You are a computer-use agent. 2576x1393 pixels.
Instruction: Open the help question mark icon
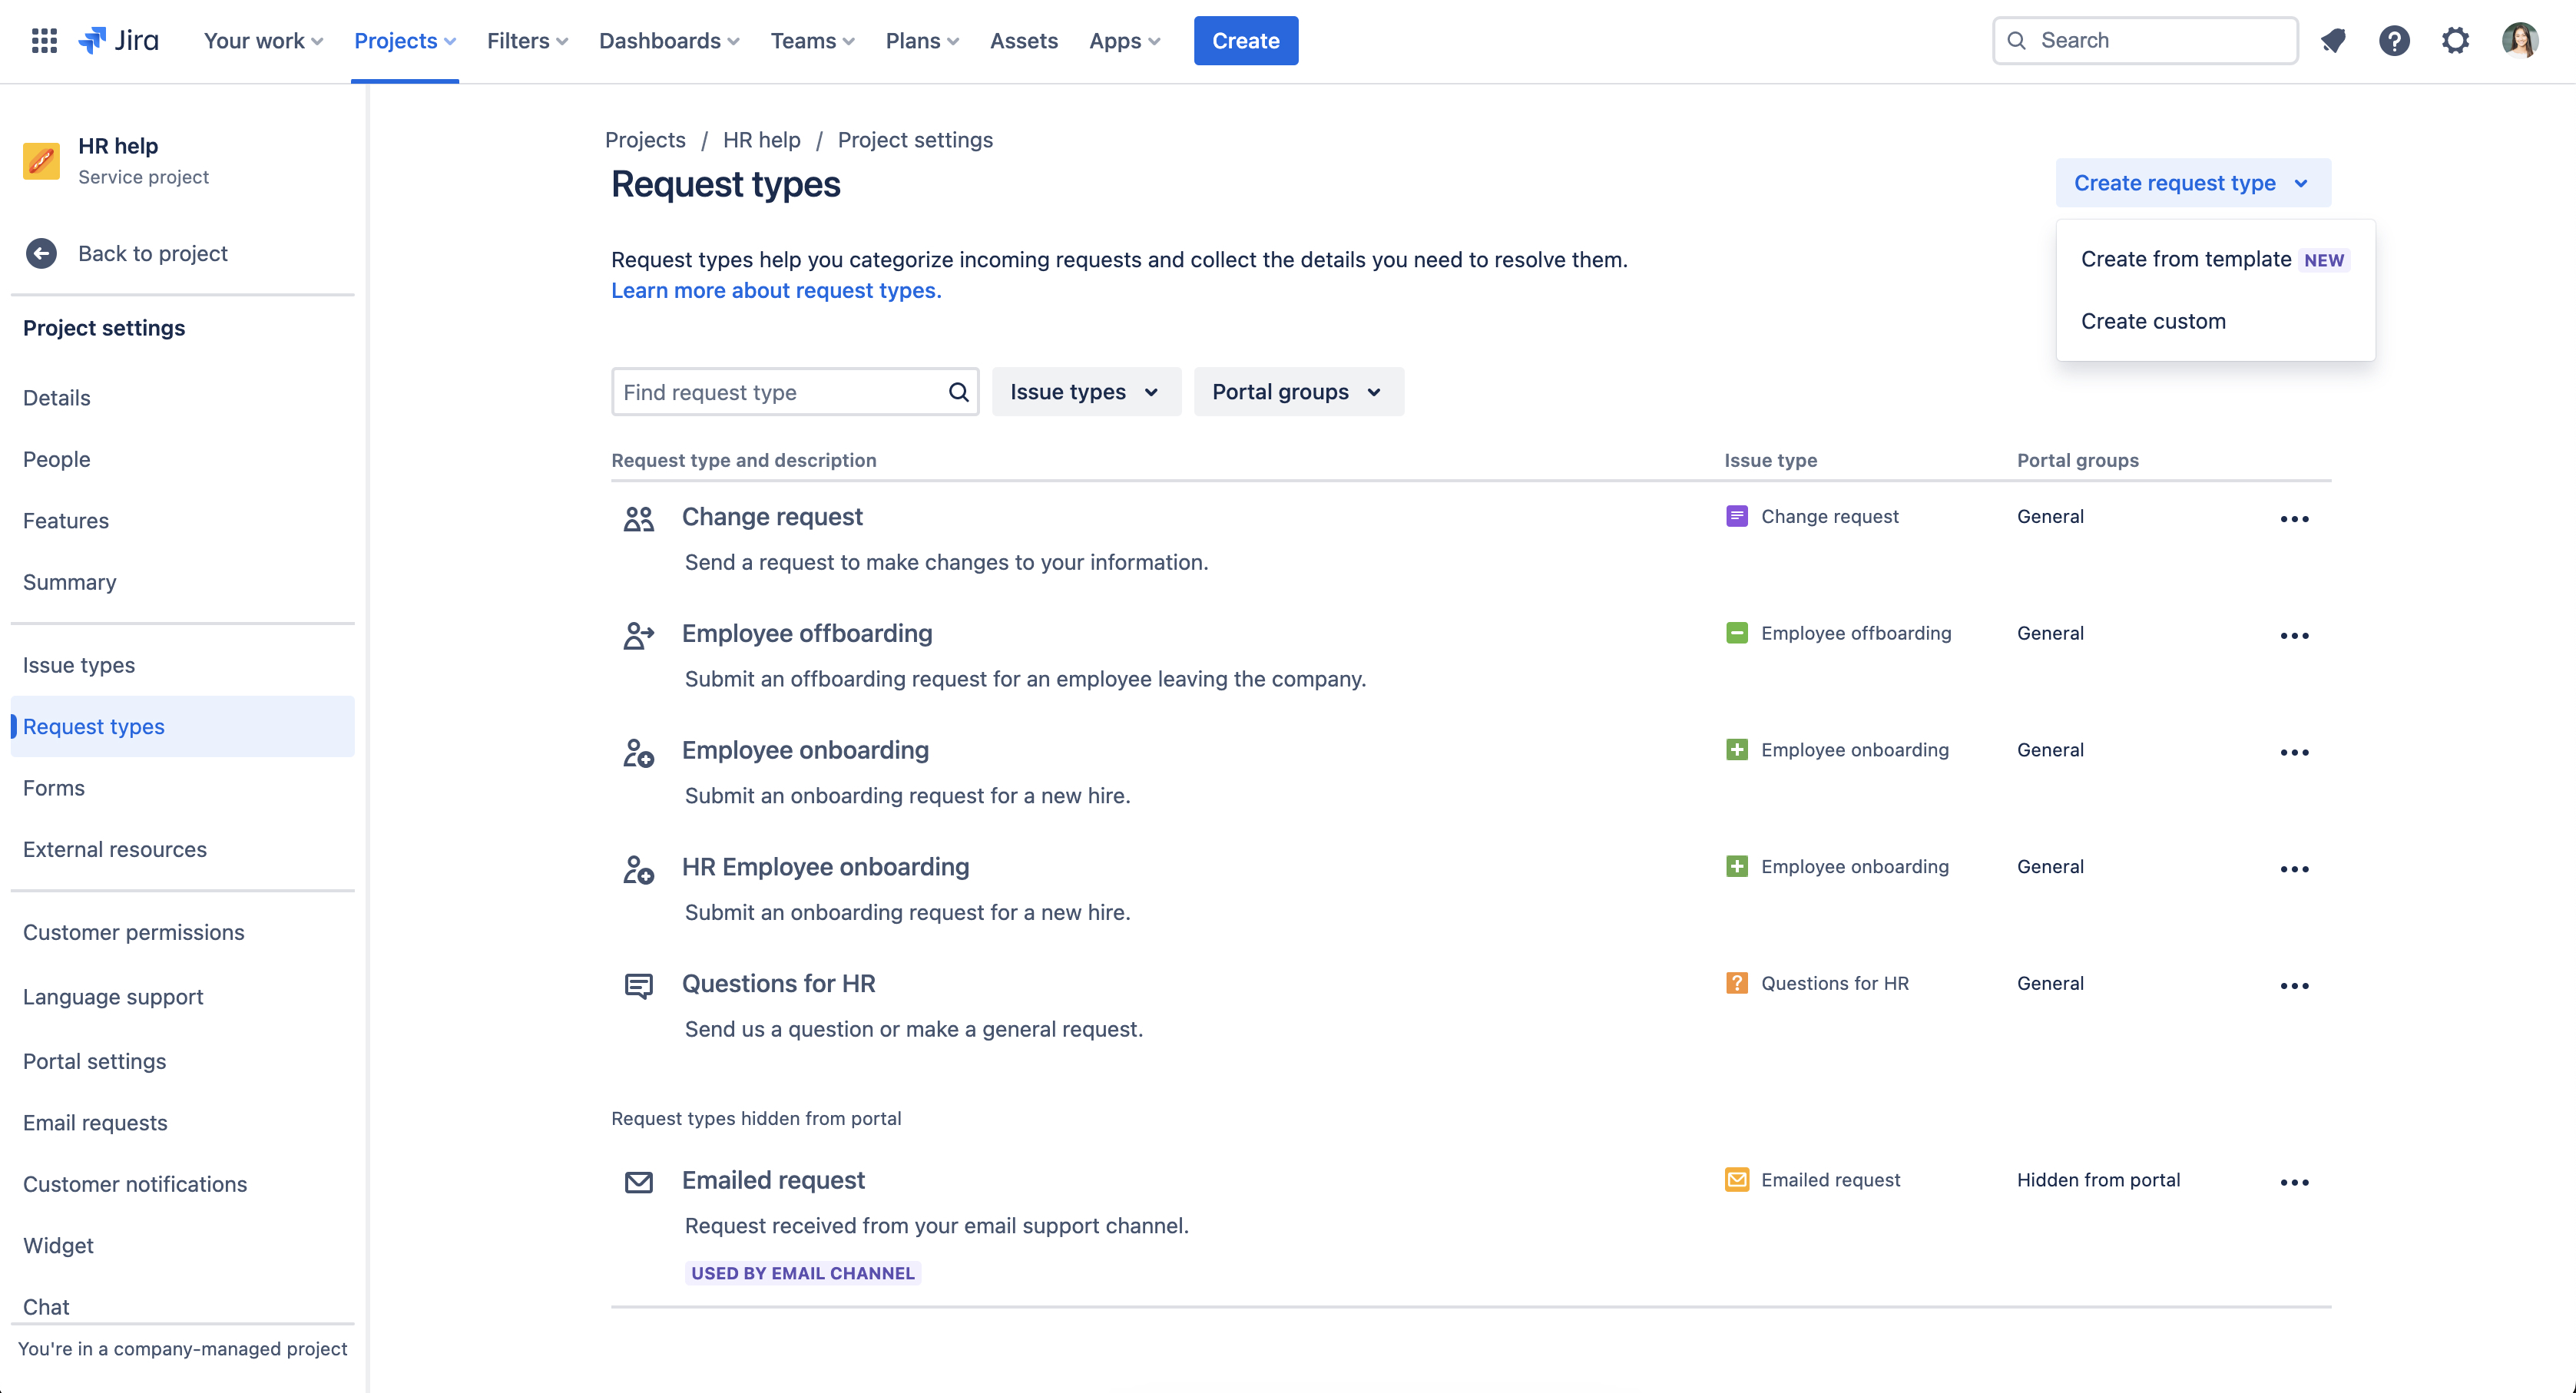point(2394,41)
